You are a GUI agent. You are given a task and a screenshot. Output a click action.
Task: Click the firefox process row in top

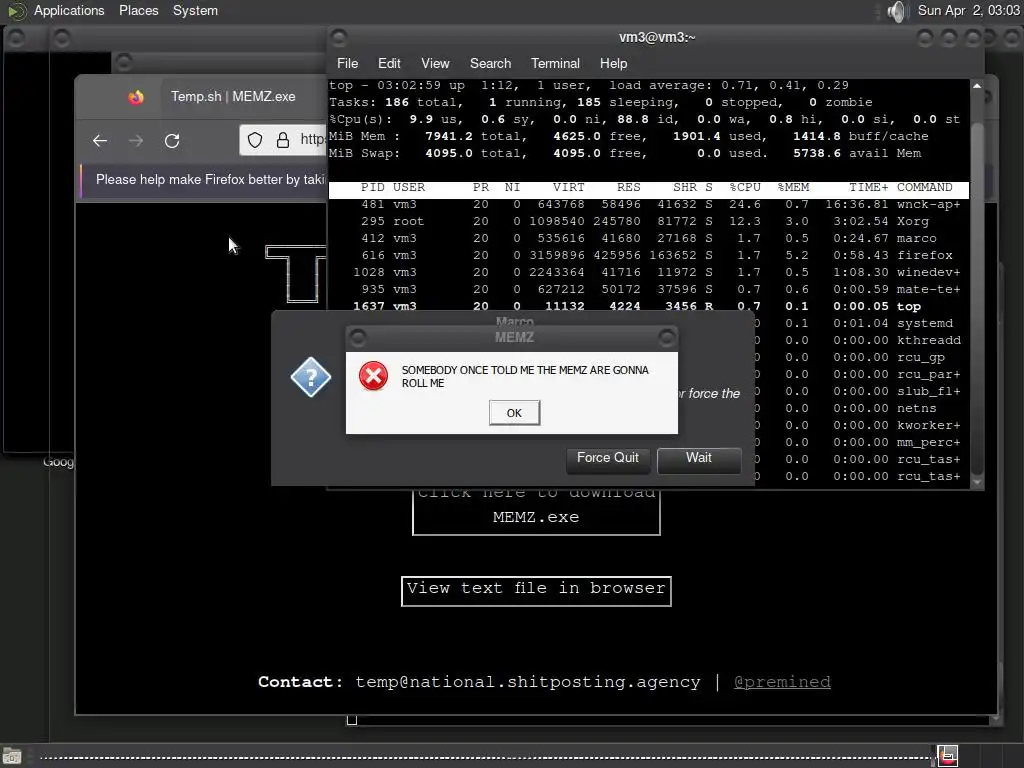(648, 255)
